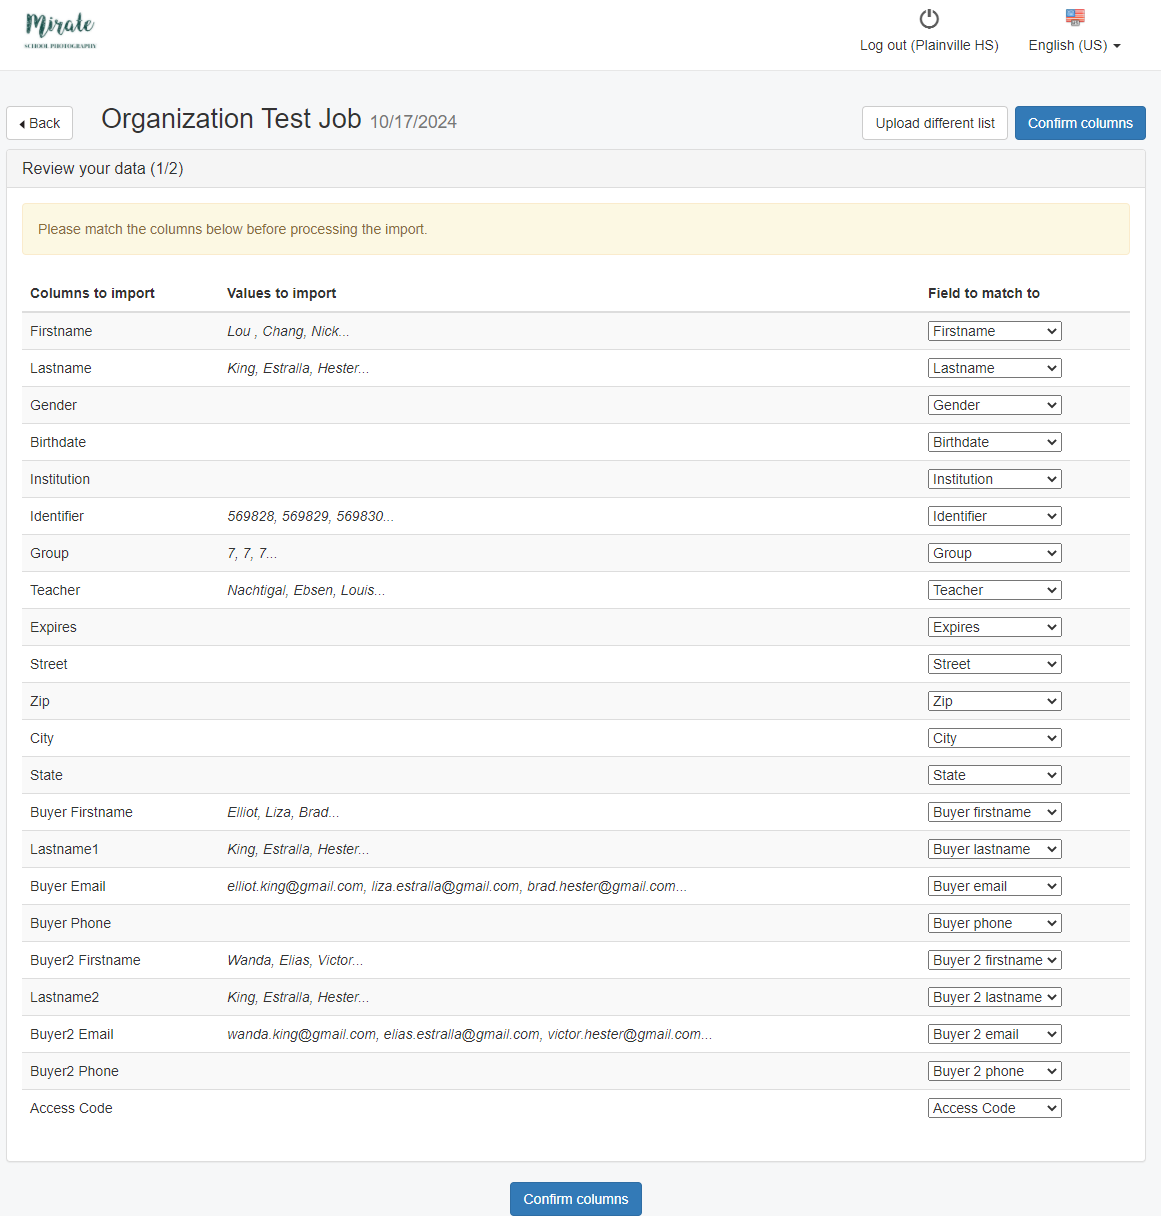Click the top Confirm columns button
Viewport: 1161px width, 1216px height.
(1080, 123)
